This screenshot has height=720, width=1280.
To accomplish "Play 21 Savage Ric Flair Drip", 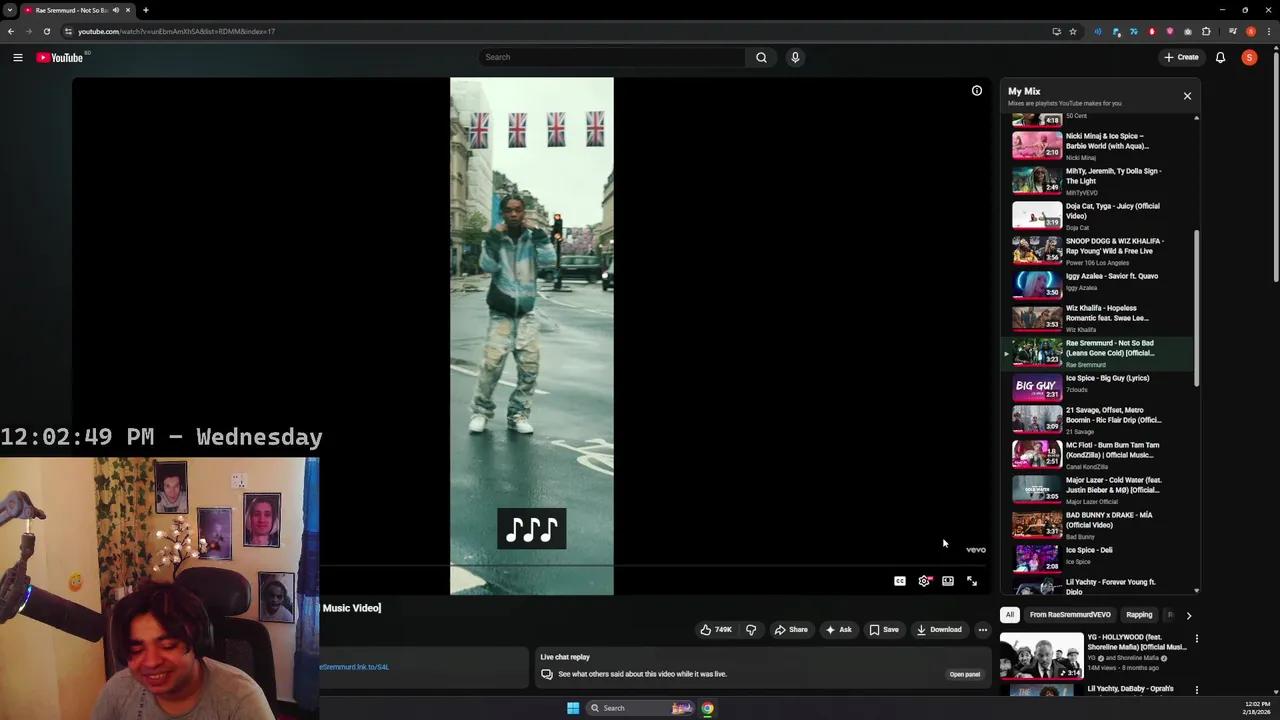I will pos(1097,420).
